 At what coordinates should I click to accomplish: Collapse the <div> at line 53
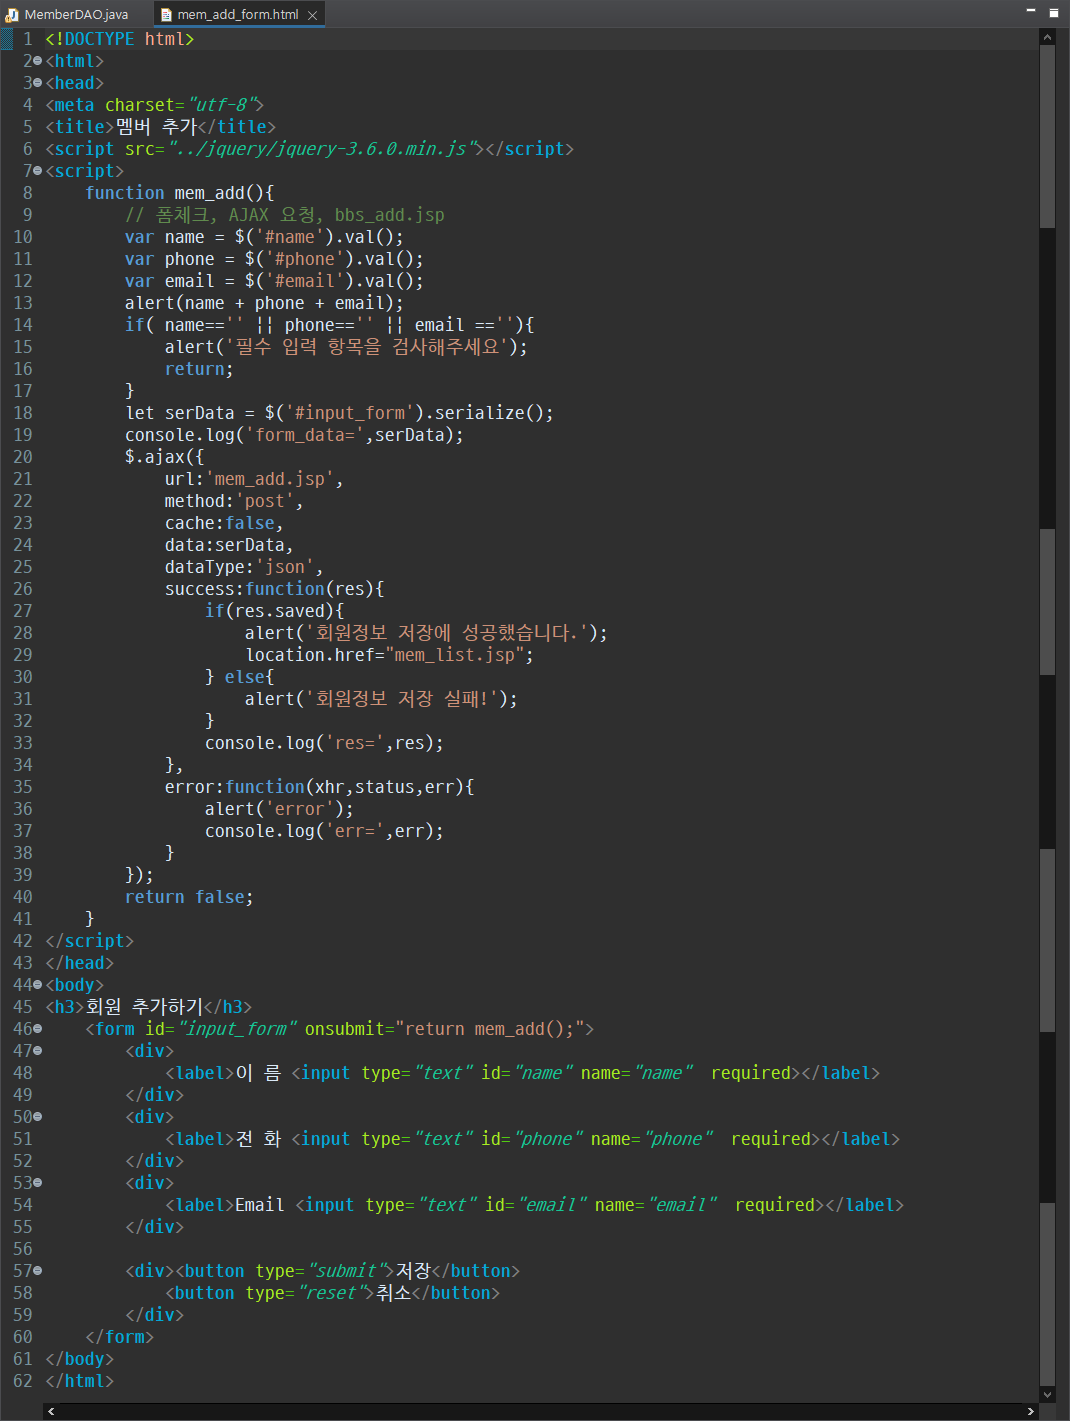tap(38, 1183)
